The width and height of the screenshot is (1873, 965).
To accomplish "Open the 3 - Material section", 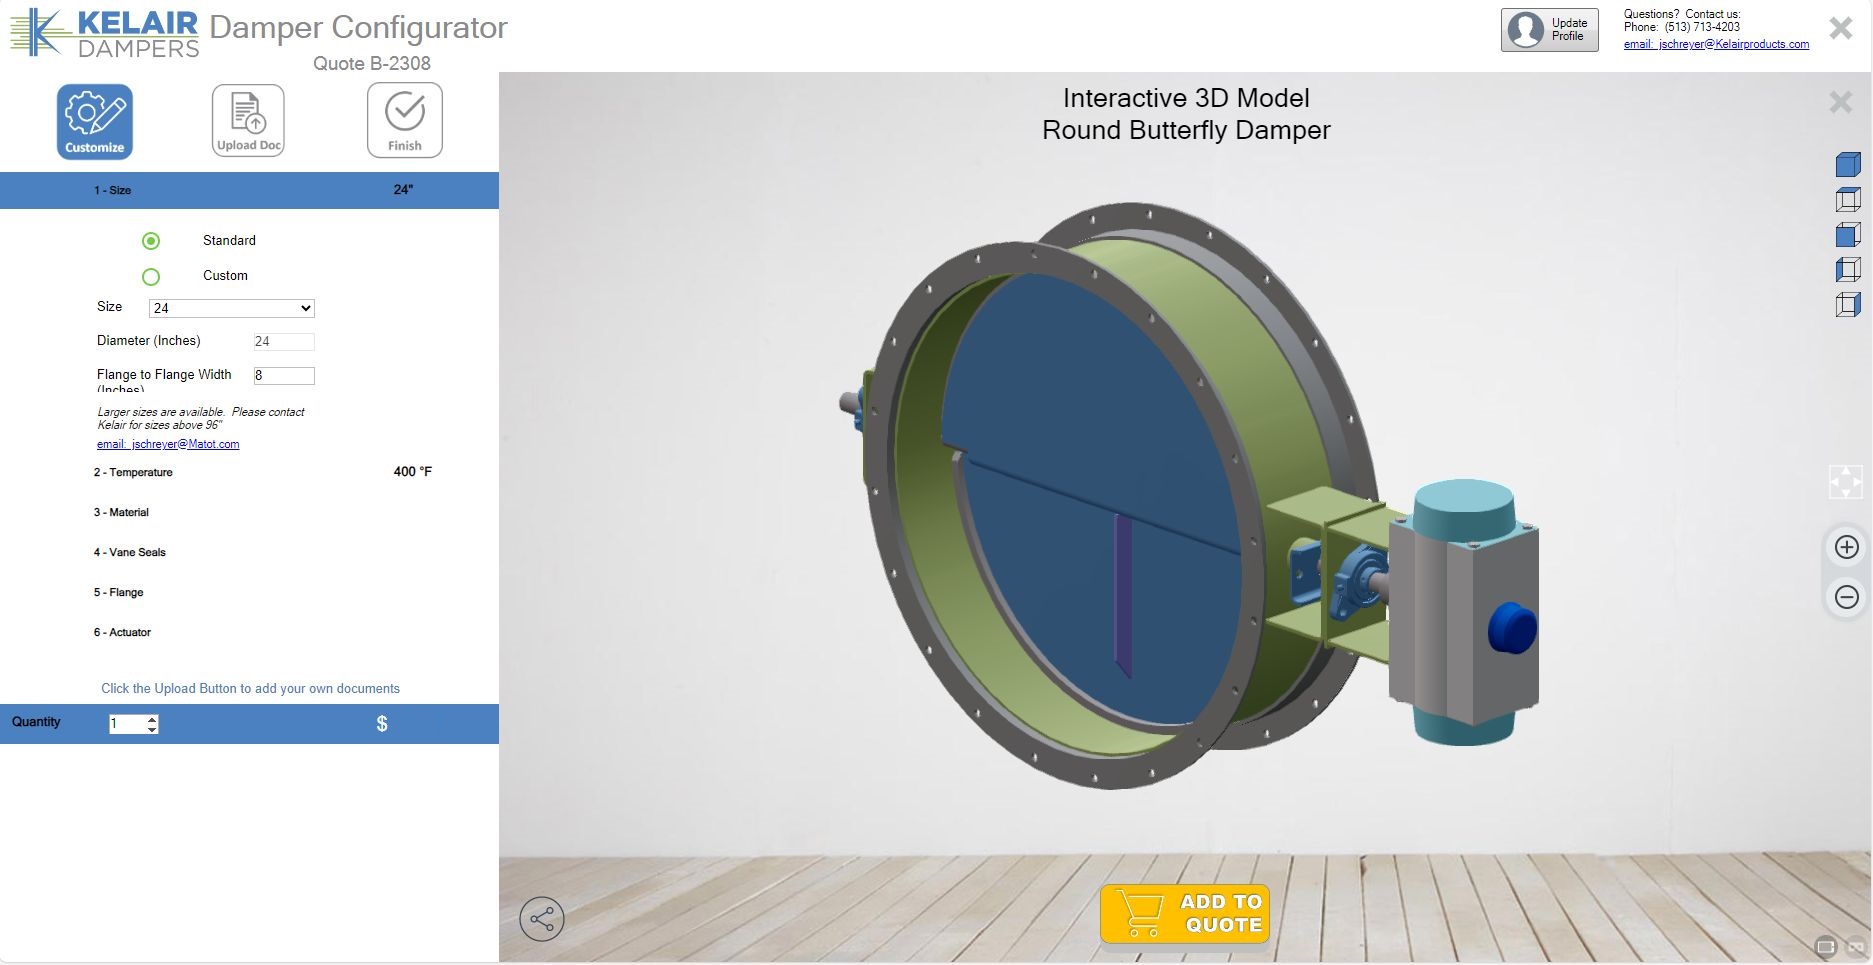I will point(122,512).
